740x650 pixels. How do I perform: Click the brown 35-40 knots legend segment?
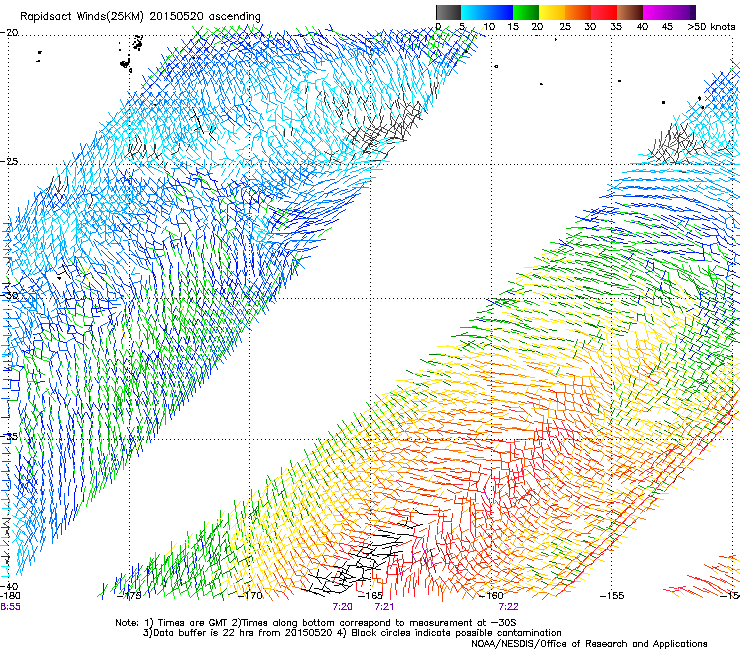click(630, 12)
